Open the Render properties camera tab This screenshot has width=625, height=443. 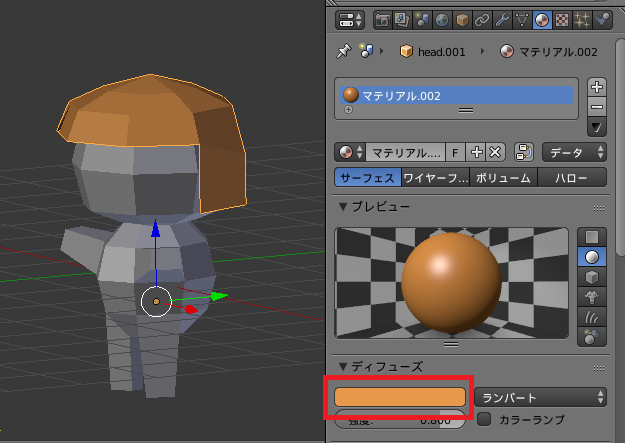[x=383, y=20]
